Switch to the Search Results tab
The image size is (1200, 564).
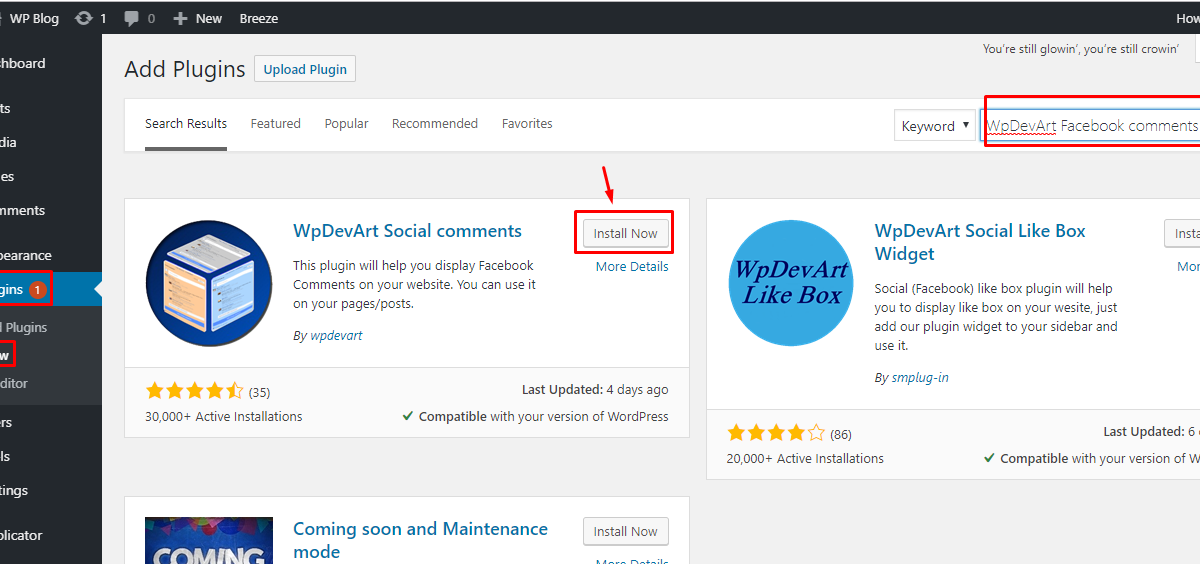tap(186, 124)
